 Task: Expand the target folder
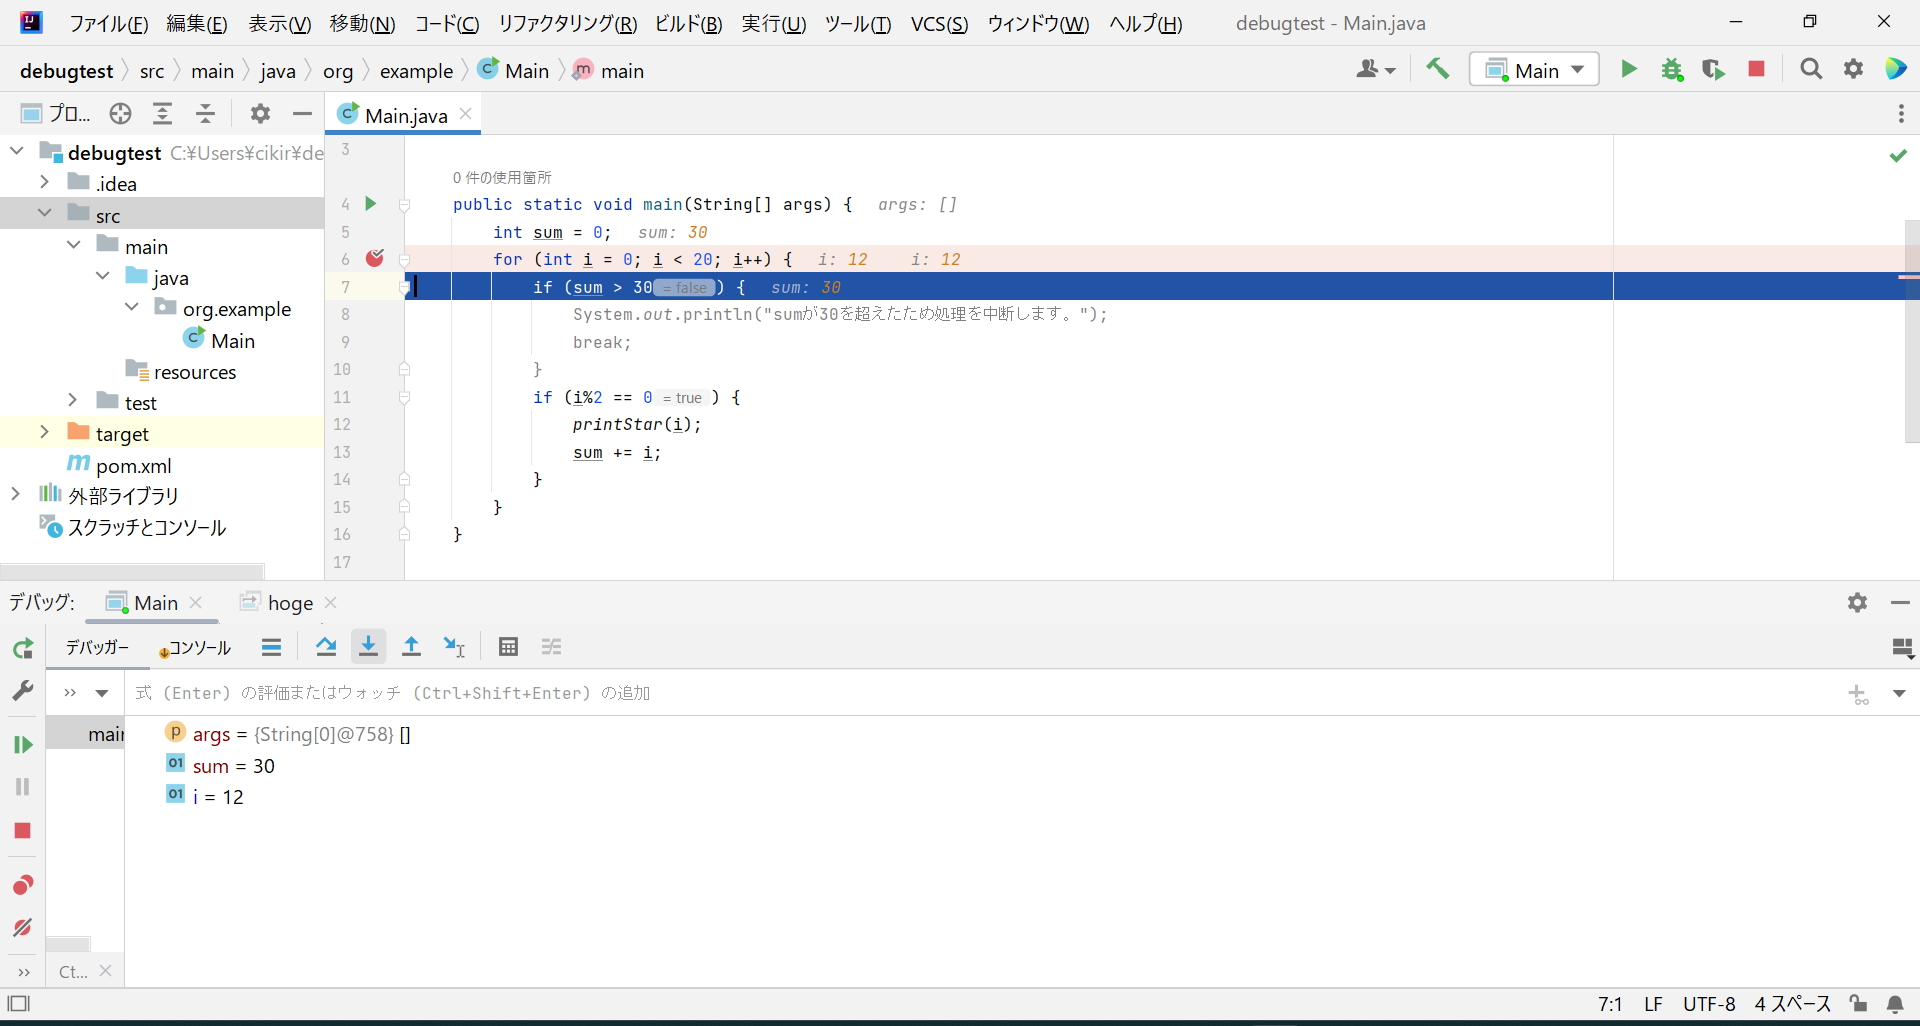coord(44,432)
